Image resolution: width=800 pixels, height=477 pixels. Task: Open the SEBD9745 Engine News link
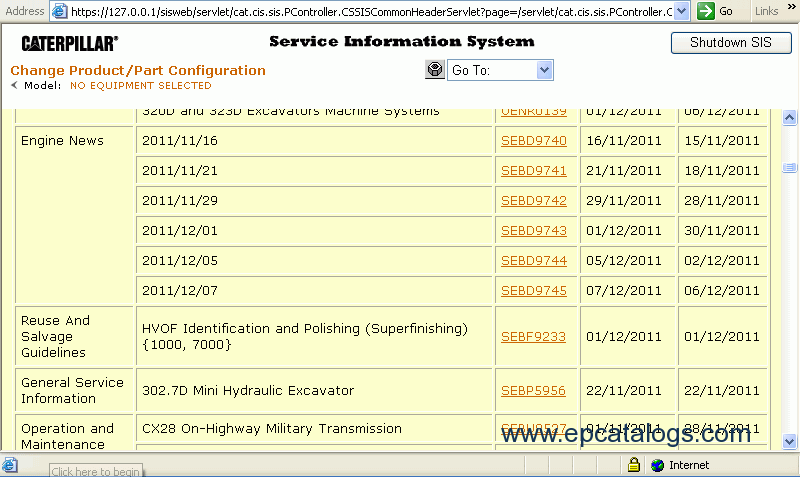click(533, 291)
